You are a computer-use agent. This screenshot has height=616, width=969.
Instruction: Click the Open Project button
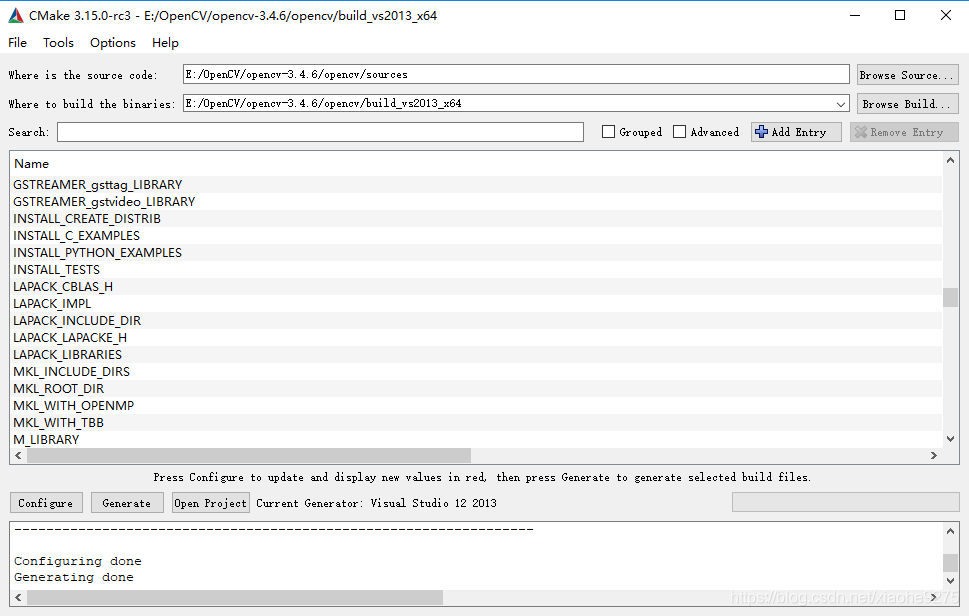pyautogui.click(x=210, y=503)
